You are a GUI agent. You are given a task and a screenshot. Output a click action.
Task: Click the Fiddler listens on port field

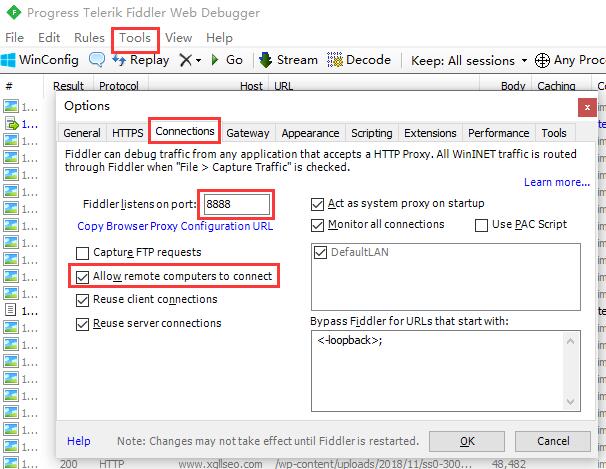(x=237, y=204)
